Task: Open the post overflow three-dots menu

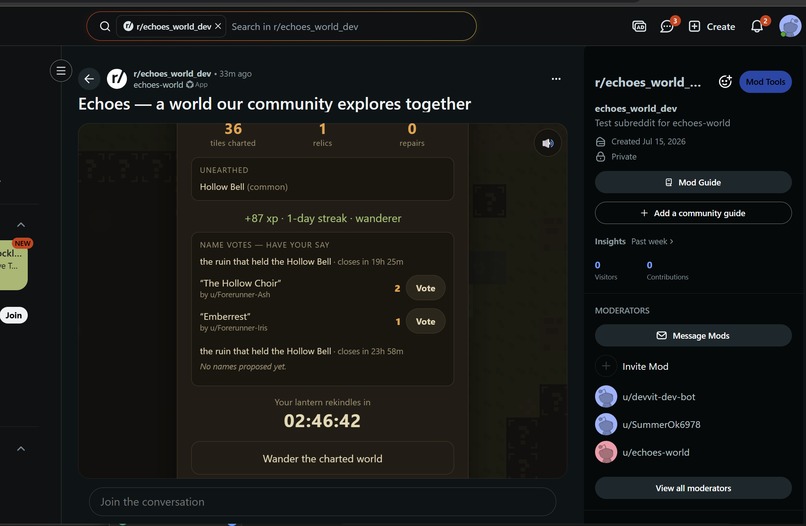Action: 556,79
